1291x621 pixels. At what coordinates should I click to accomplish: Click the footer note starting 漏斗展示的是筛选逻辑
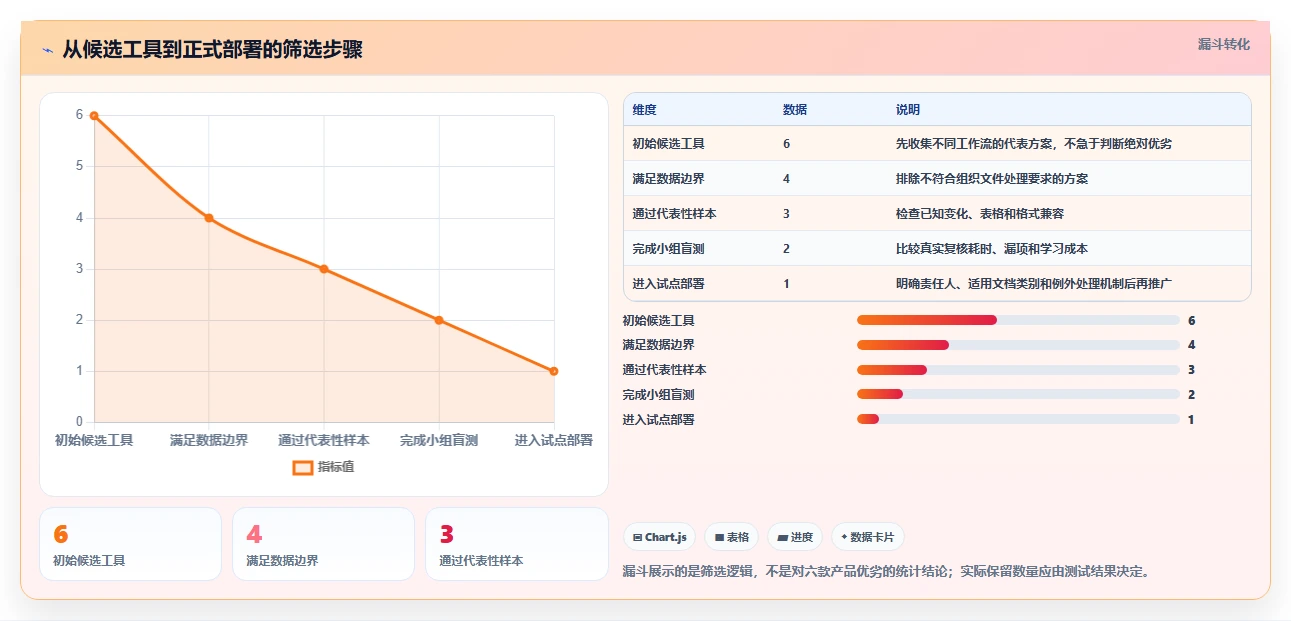tap(887, 572)
